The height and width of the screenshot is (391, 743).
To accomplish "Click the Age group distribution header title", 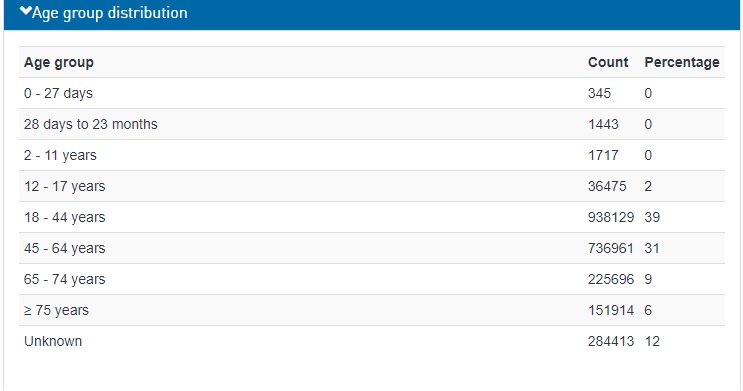I will click(x=109, y=13).
